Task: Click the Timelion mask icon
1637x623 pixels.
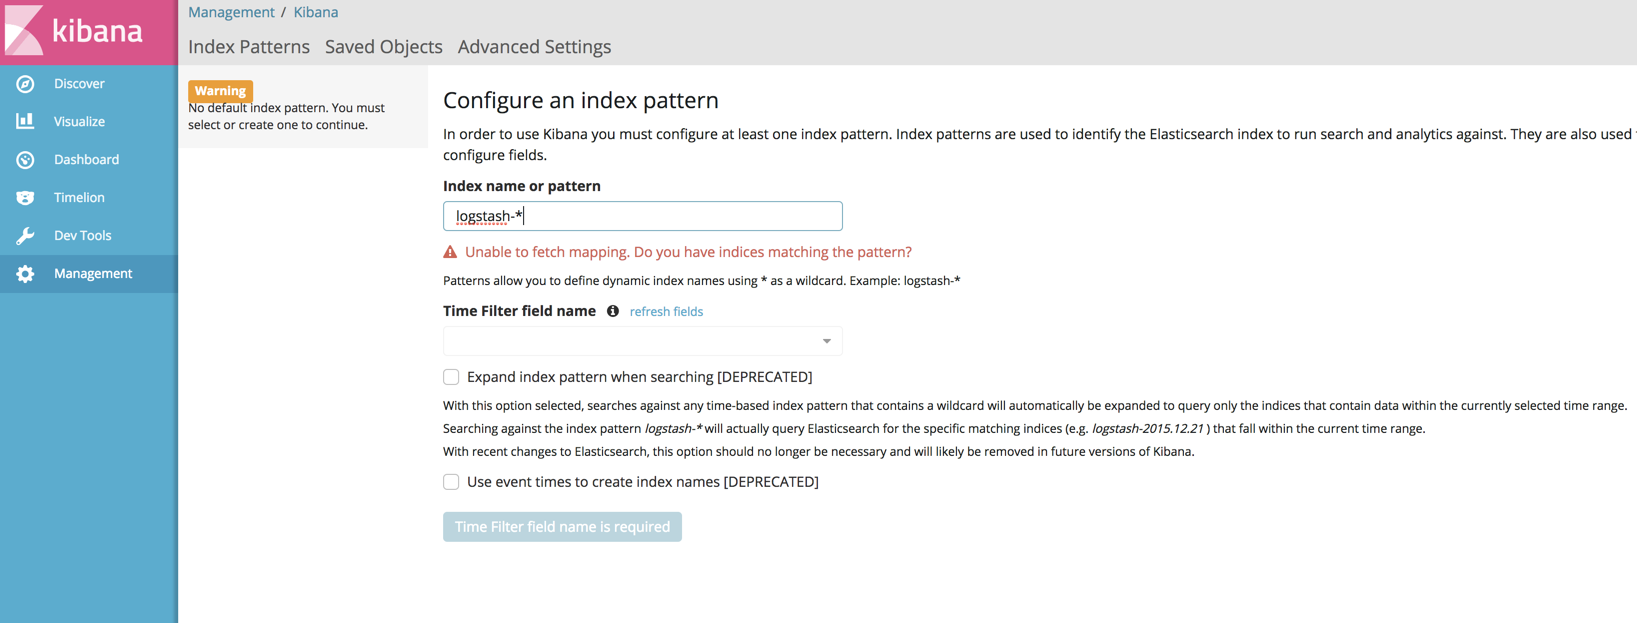Action: (25, 198)
